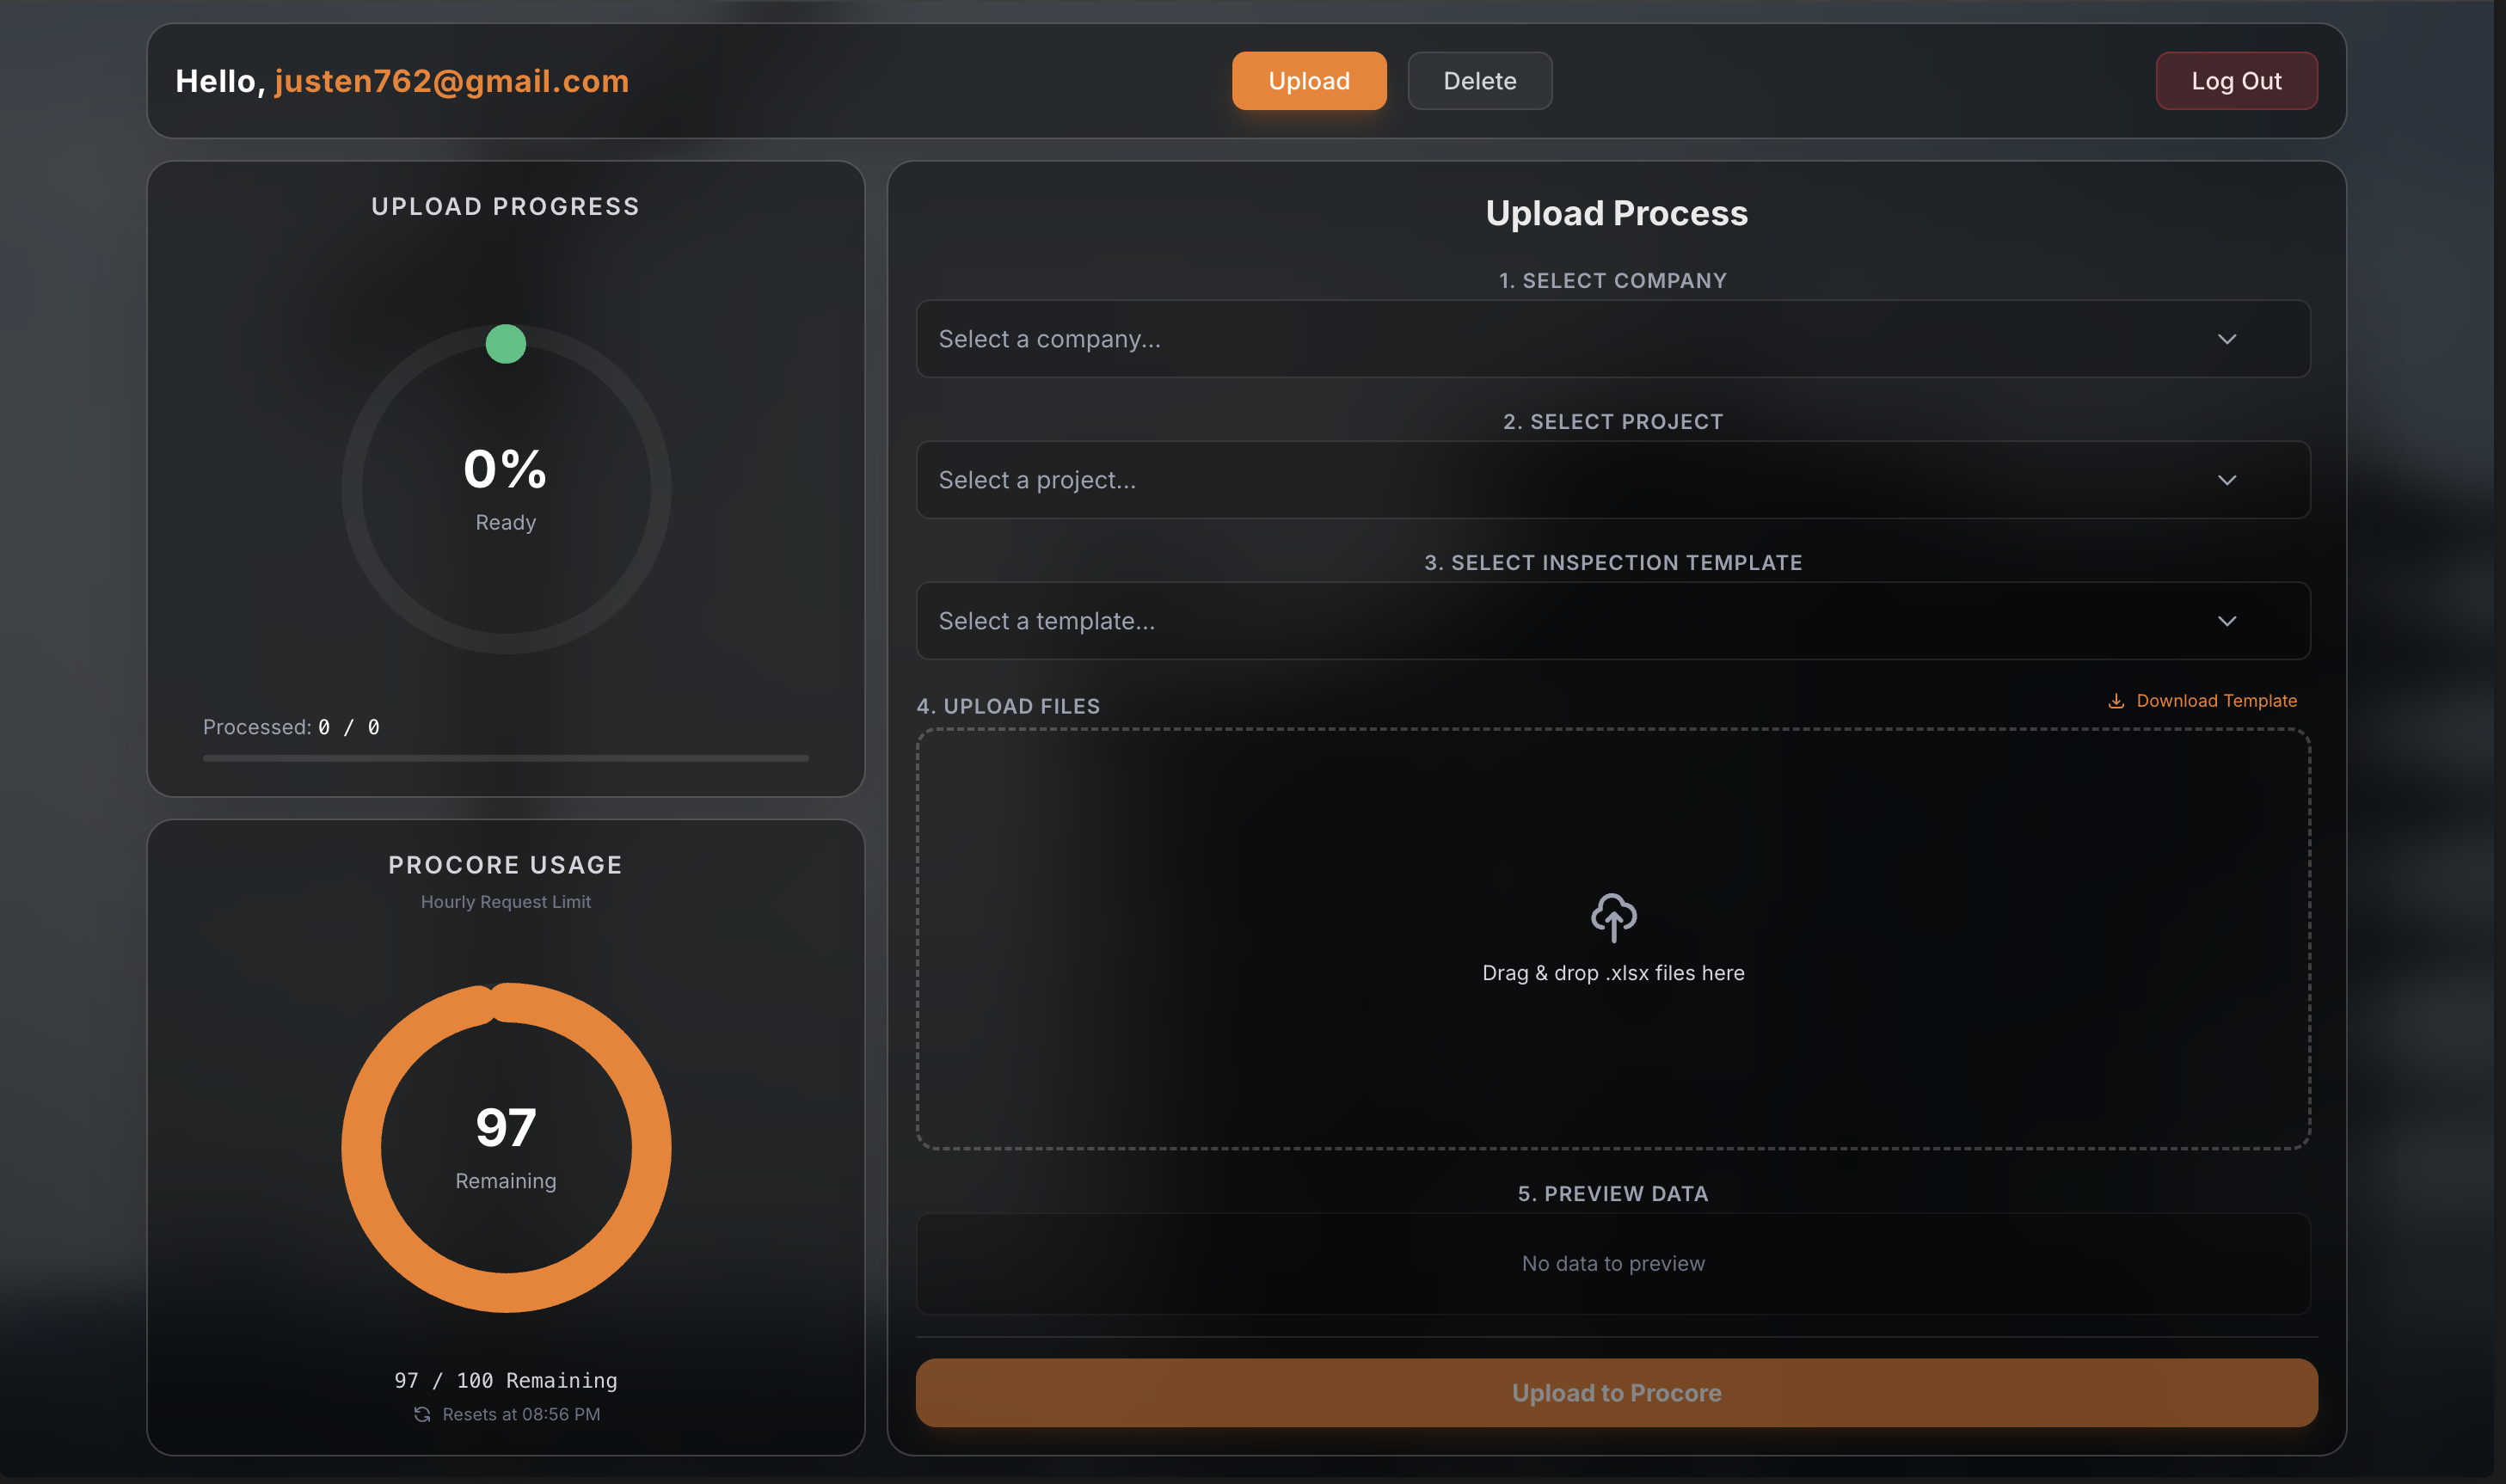Click the No data to preview box
Viewport: 2506px width, 1484px height.
pyautogui.click(x=1613, y=1264)
